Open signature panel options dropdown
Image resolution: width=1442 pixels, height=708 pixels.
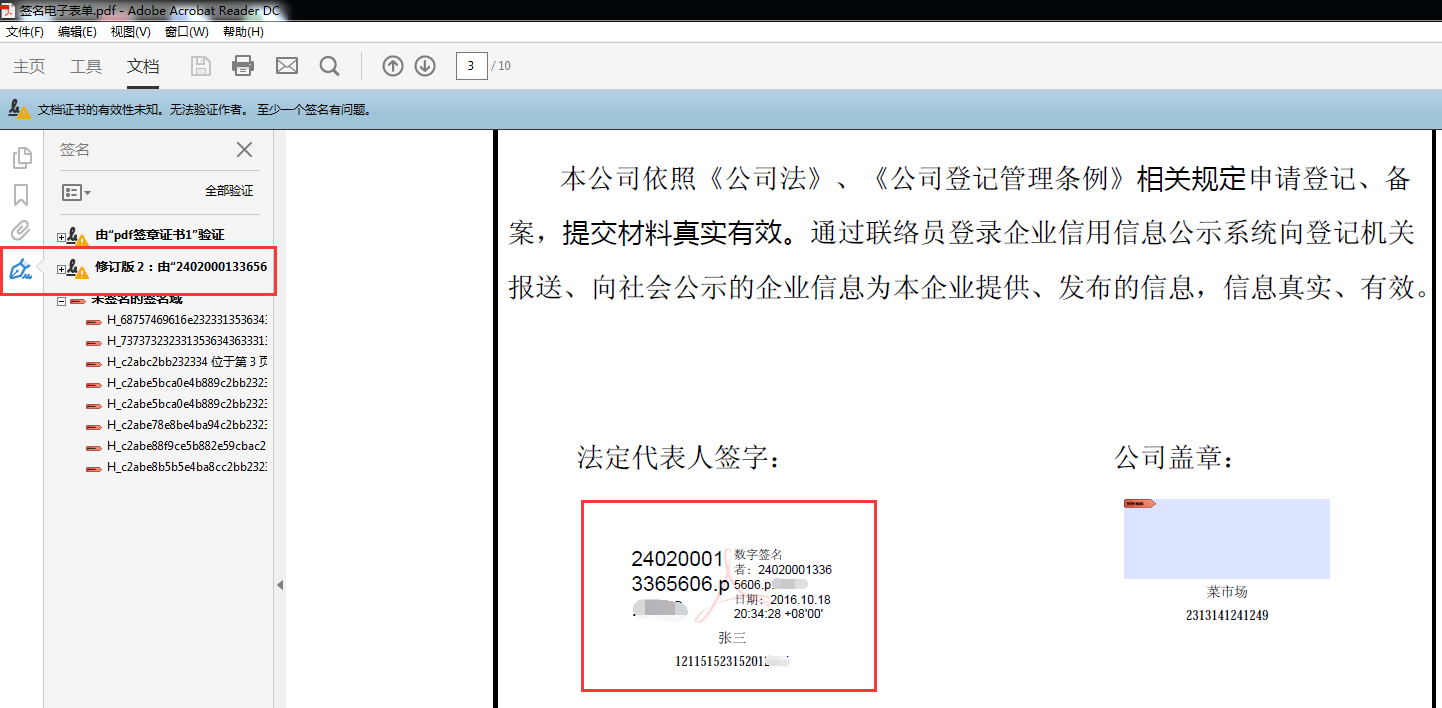coord(76,192)
